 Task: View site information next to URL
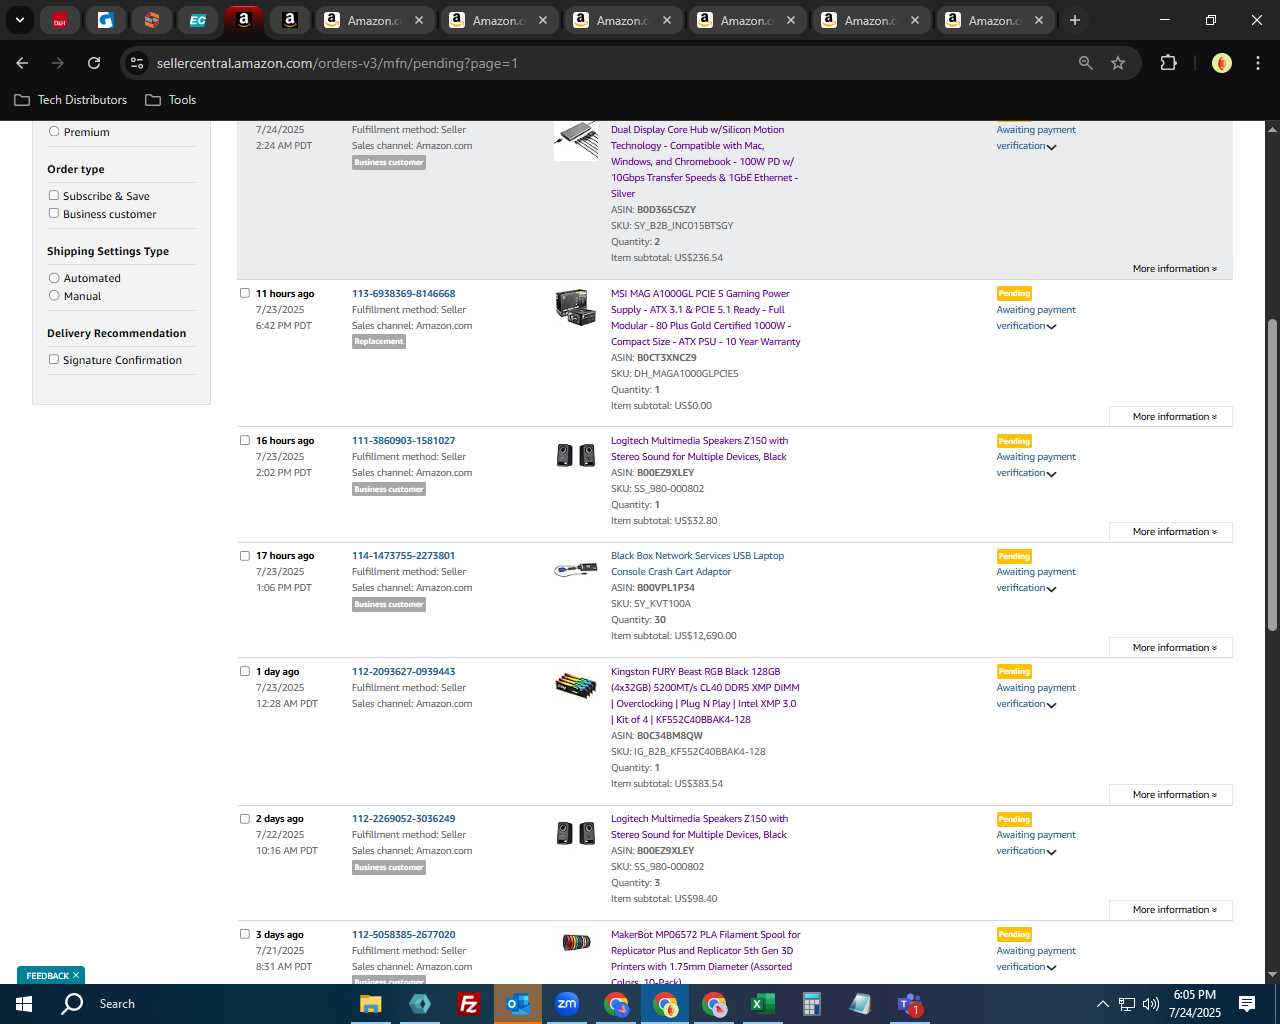tap(137, 63)
